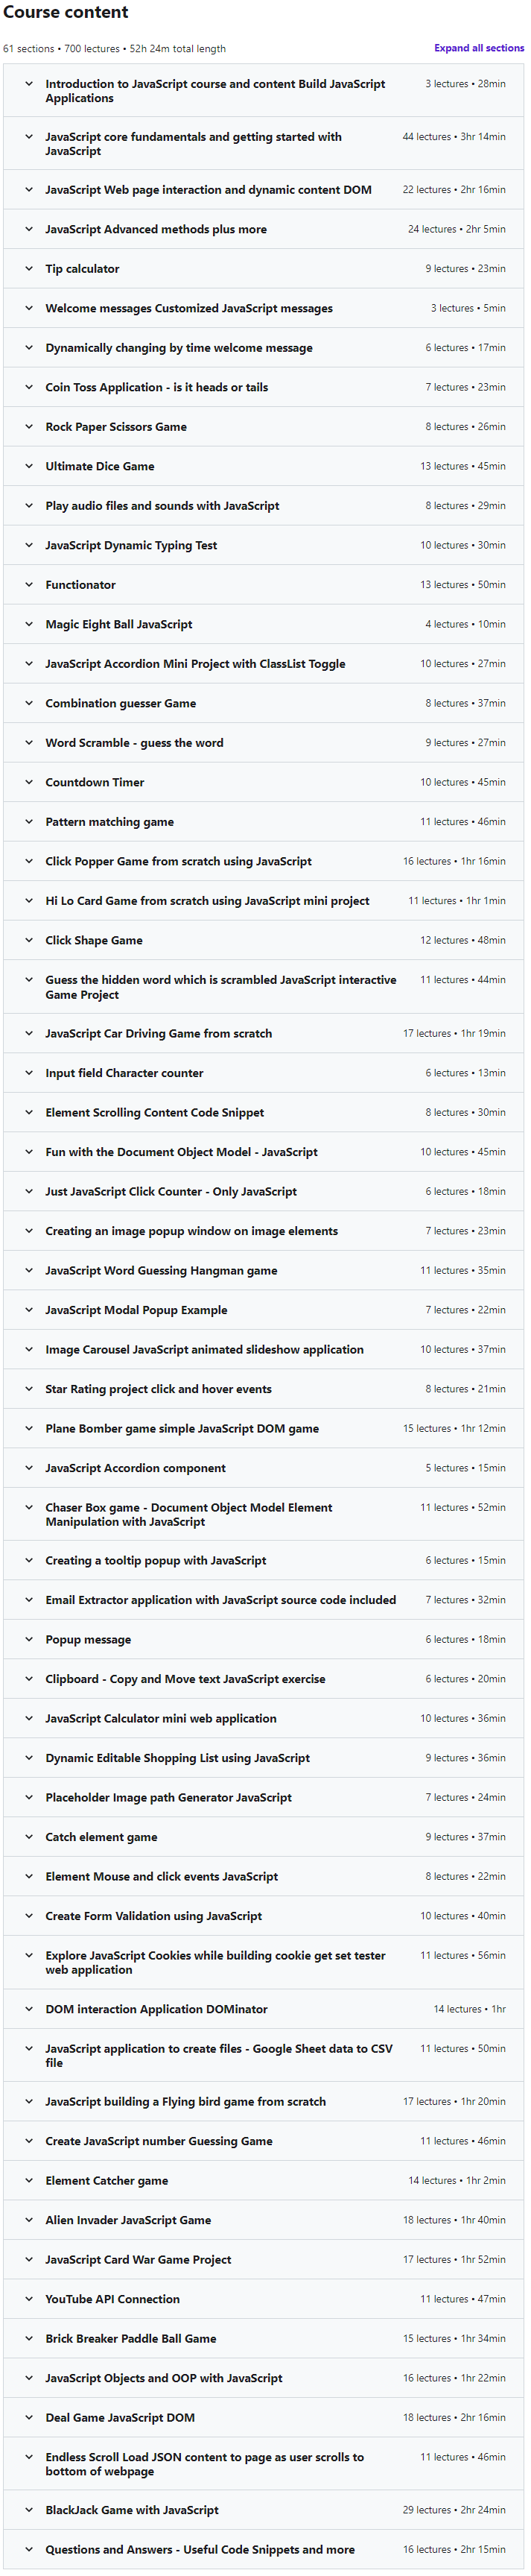Viewport: 531px width, 2576px height.
Task: Open the Deal Game JavaScript DOM section
Action: pyautogui.click(x=120, y=2417)
